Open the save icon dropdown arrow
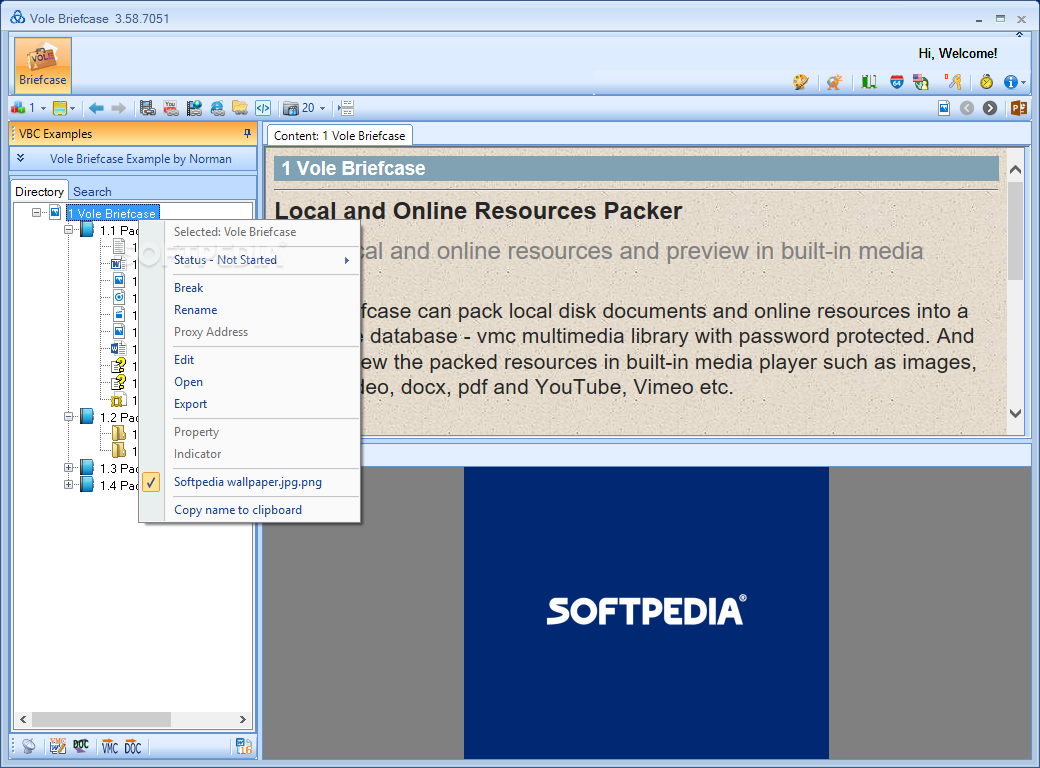 (72, 108)
